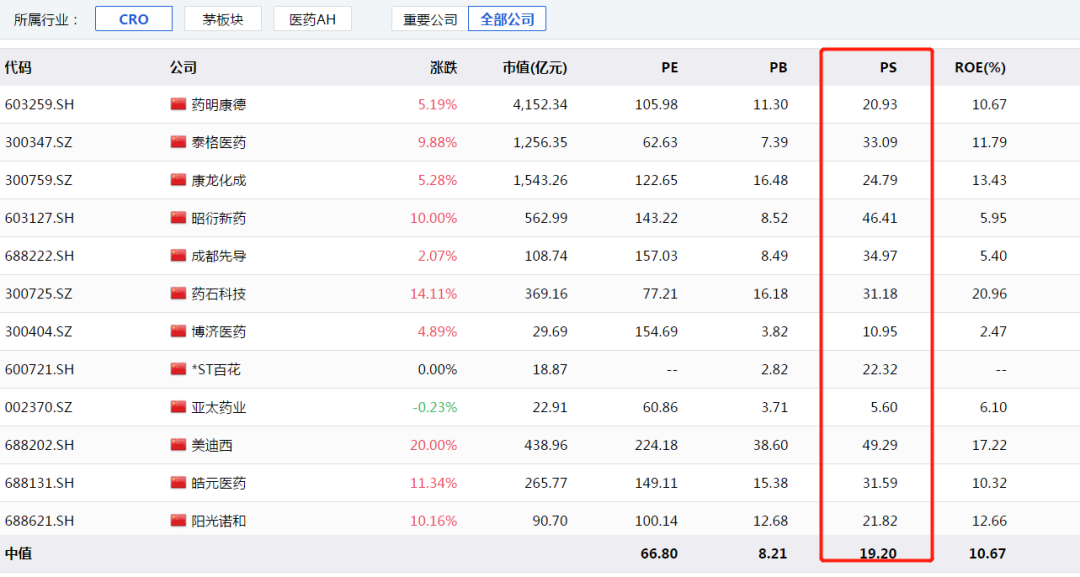Switch to 重要公司 company filter
The image size is (1080, 577).
[x=430, y=19]
